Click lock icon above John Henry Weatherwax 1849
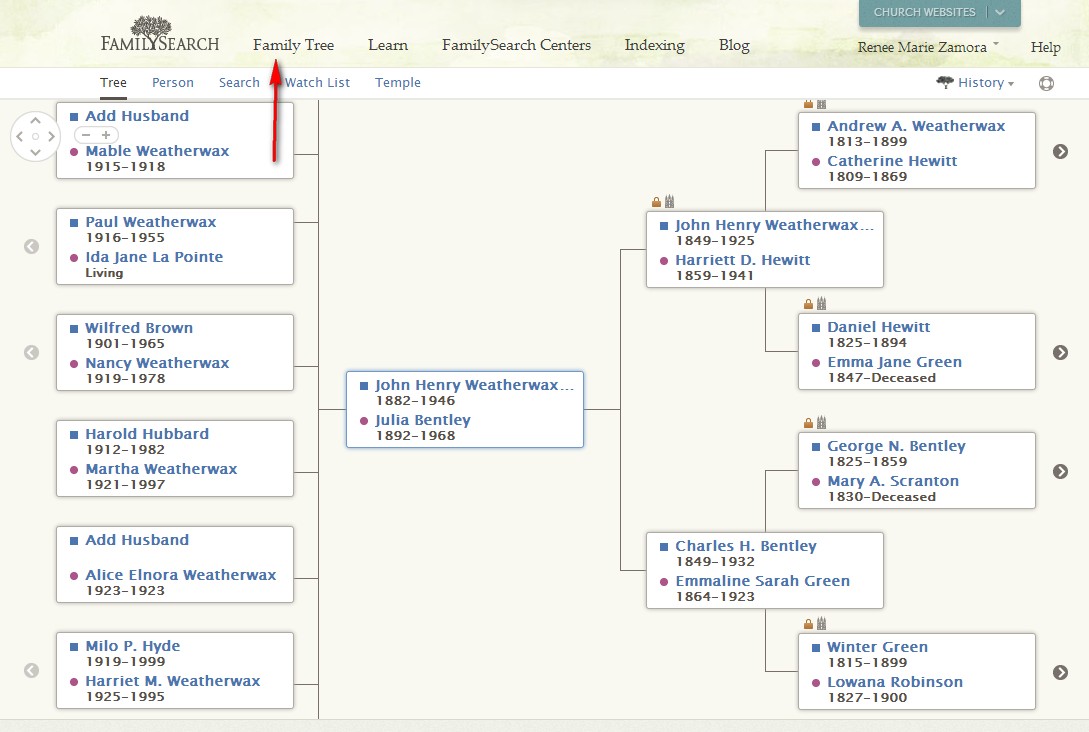1089x732 pixels. (656, 202)
